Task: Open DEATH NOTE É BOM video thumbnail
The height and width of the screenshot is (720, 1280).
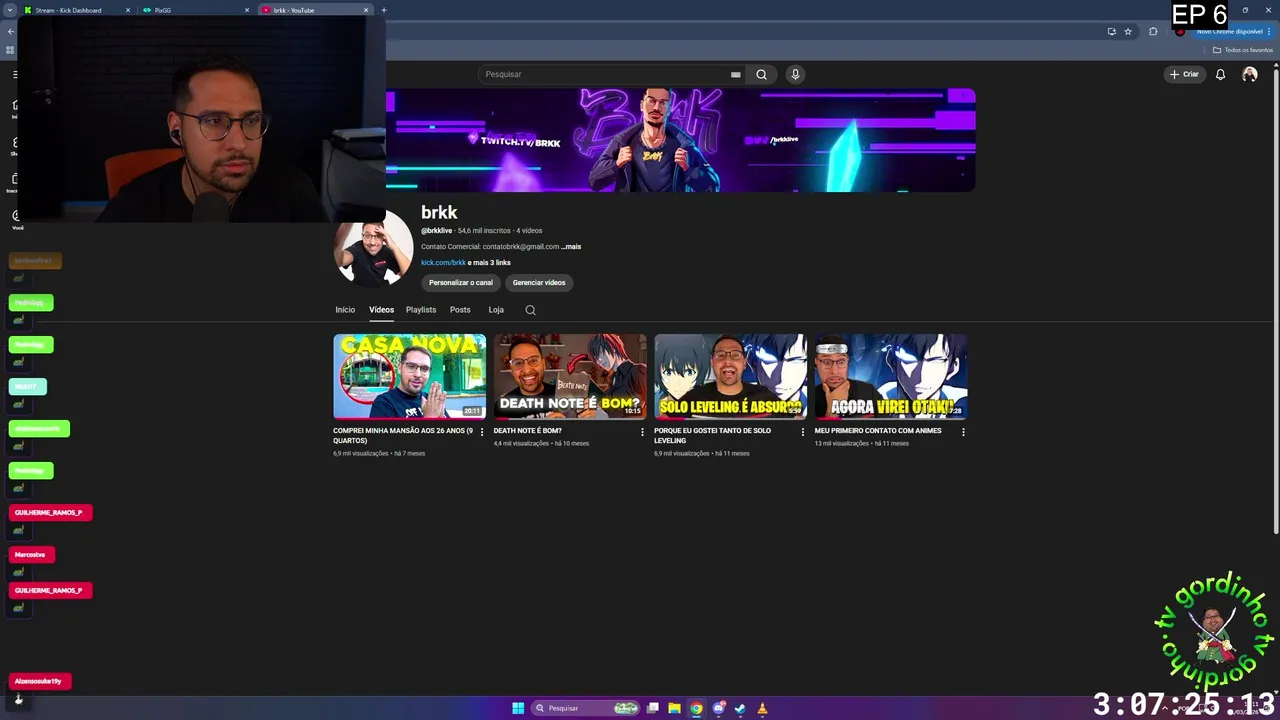Action: (570, 376)
